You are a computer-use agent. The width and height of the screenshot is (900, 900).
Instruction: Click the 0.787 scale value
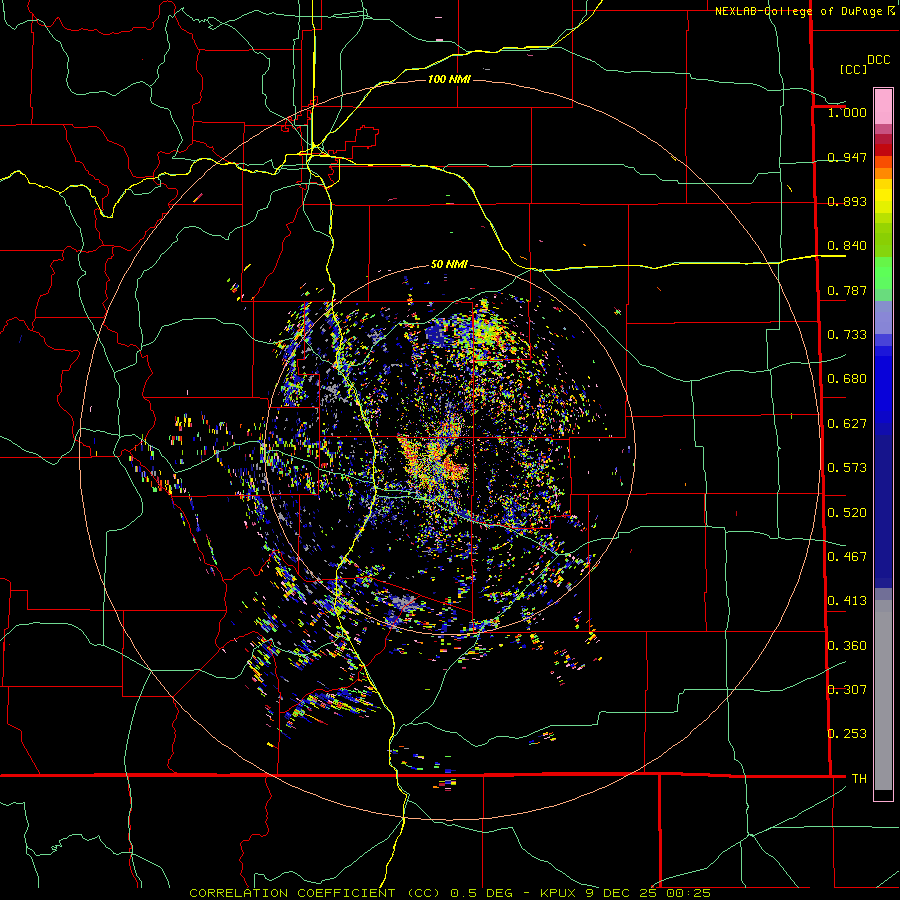847,290
